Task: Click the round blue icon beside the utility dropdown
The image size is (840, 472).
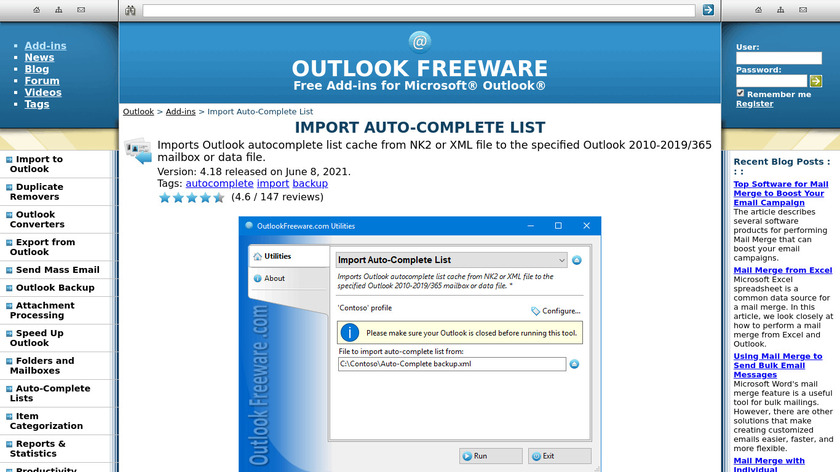Action: coord(576,260)
